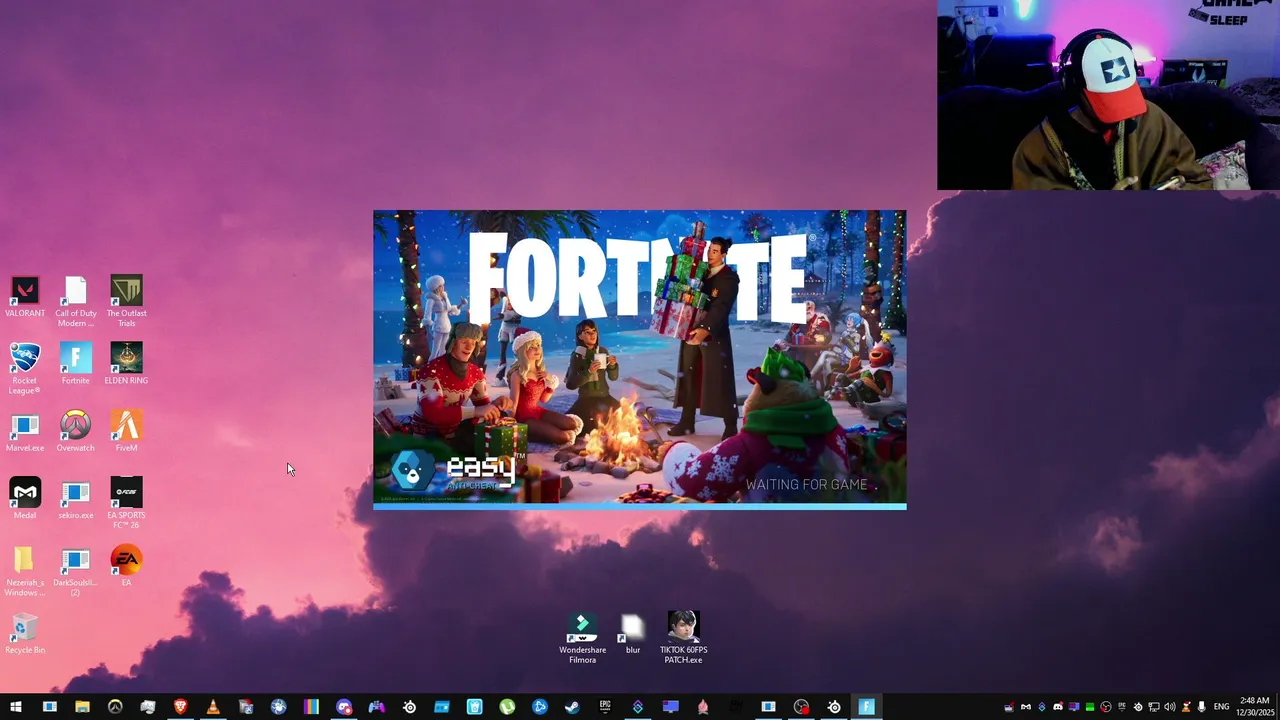Launch EA SPORTS FC 26 shortcut

(126, 503)
